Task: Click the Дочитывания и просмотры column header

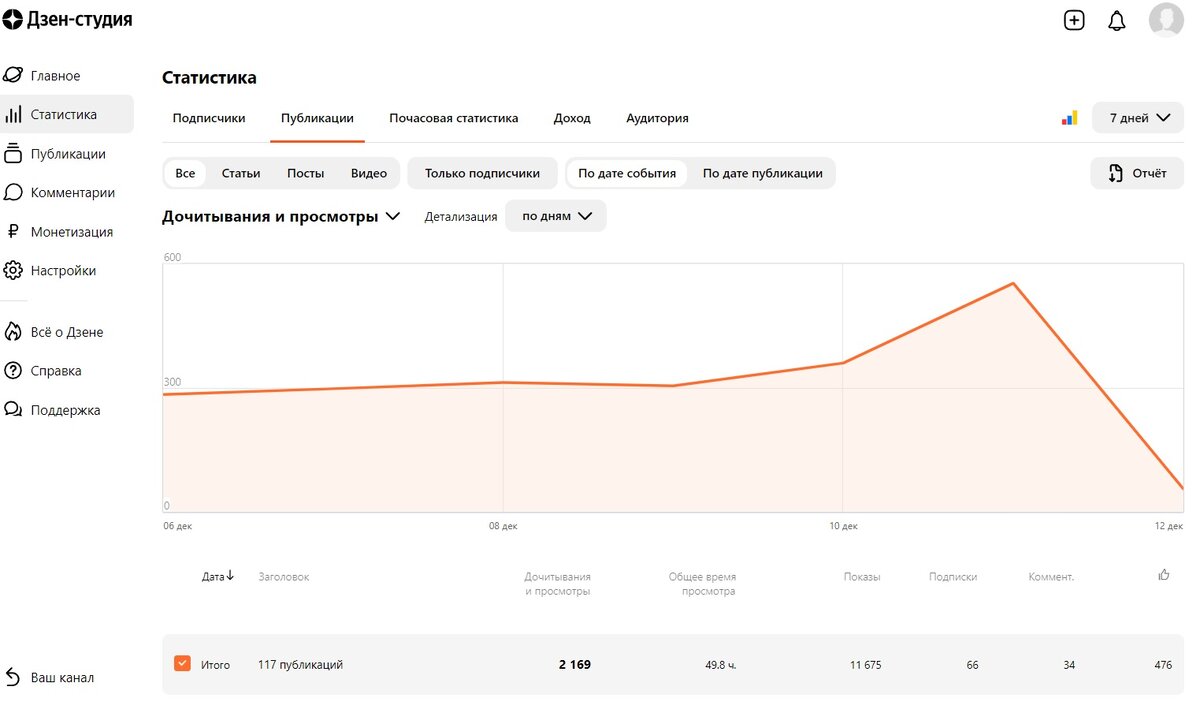Action: tap(557, 584)
